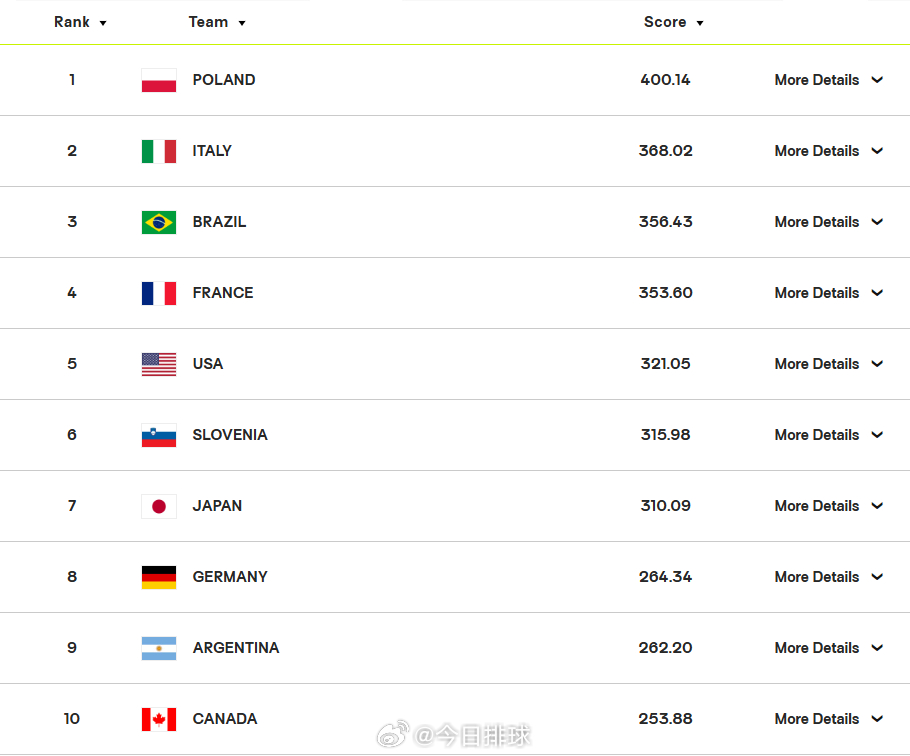
Task: Select the ARGENTINA team name
Action: click(x=236, y=648)
